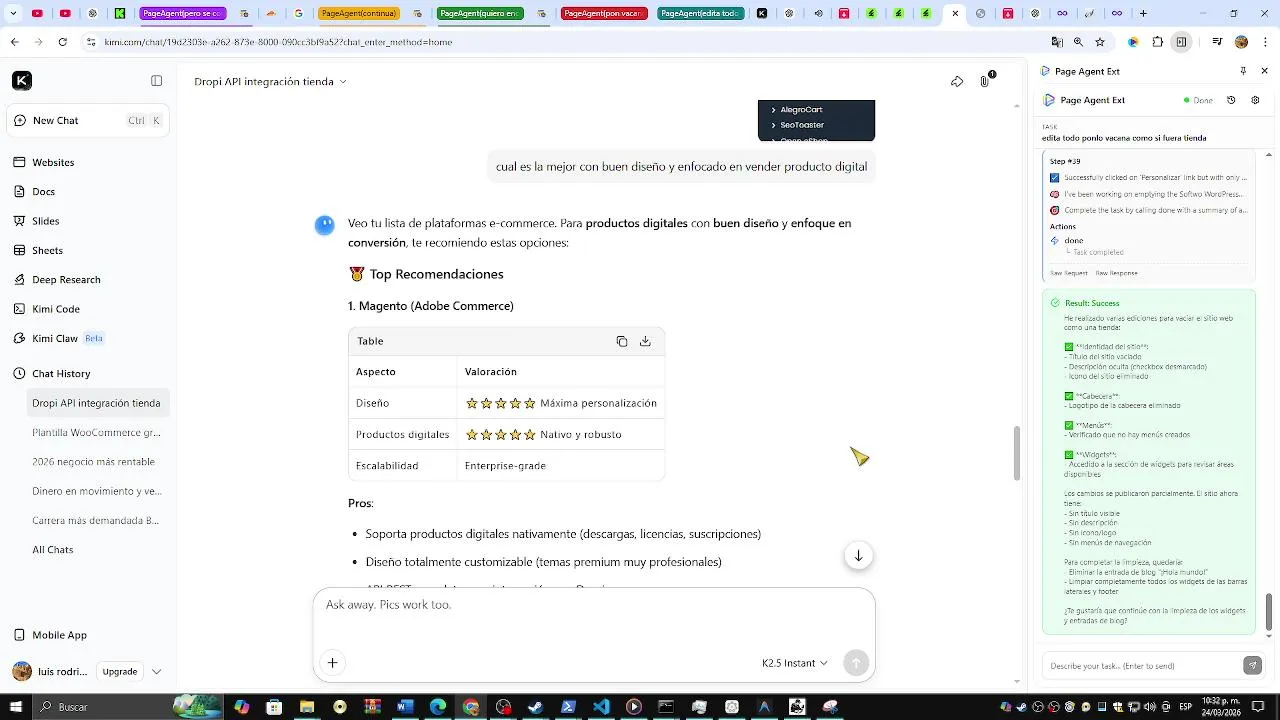Focus the 'Describe your task' input field
This screenshot has height=720, width=1280.
(1141, 665)
